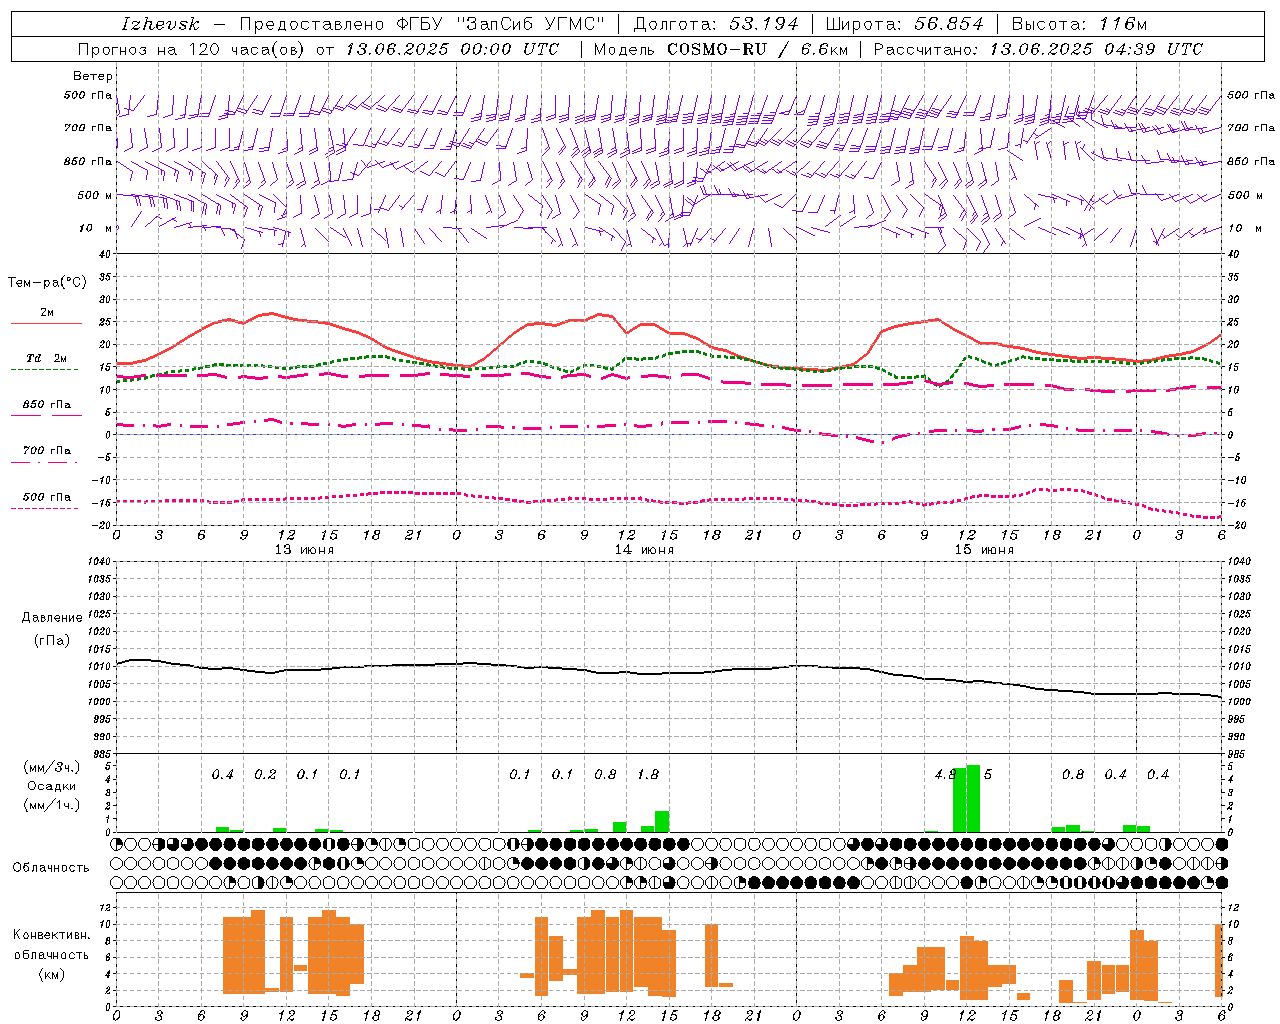Click the 0.2 precipitation value
The image size is (1280, 1024).
(265, 775)
